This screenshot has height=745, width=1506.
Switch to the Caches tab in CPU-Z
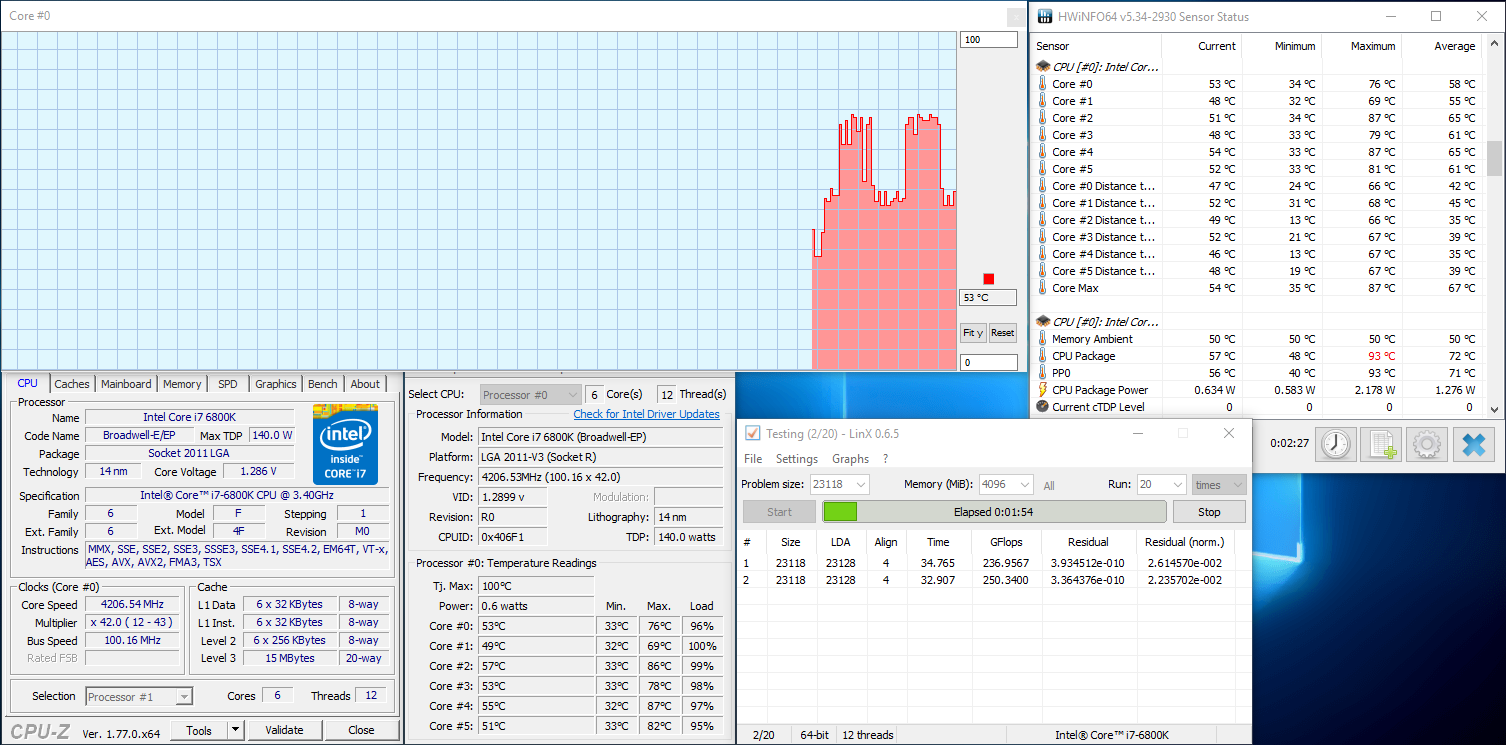[72, 384]
